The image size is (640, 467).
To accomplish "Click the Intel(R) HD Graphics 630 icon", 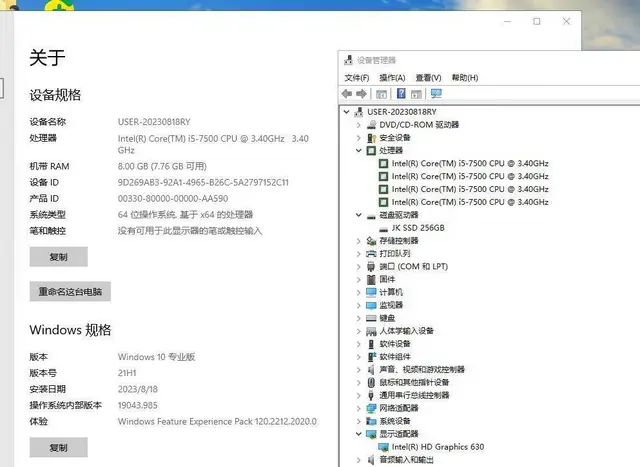I will tap(383, 447).
